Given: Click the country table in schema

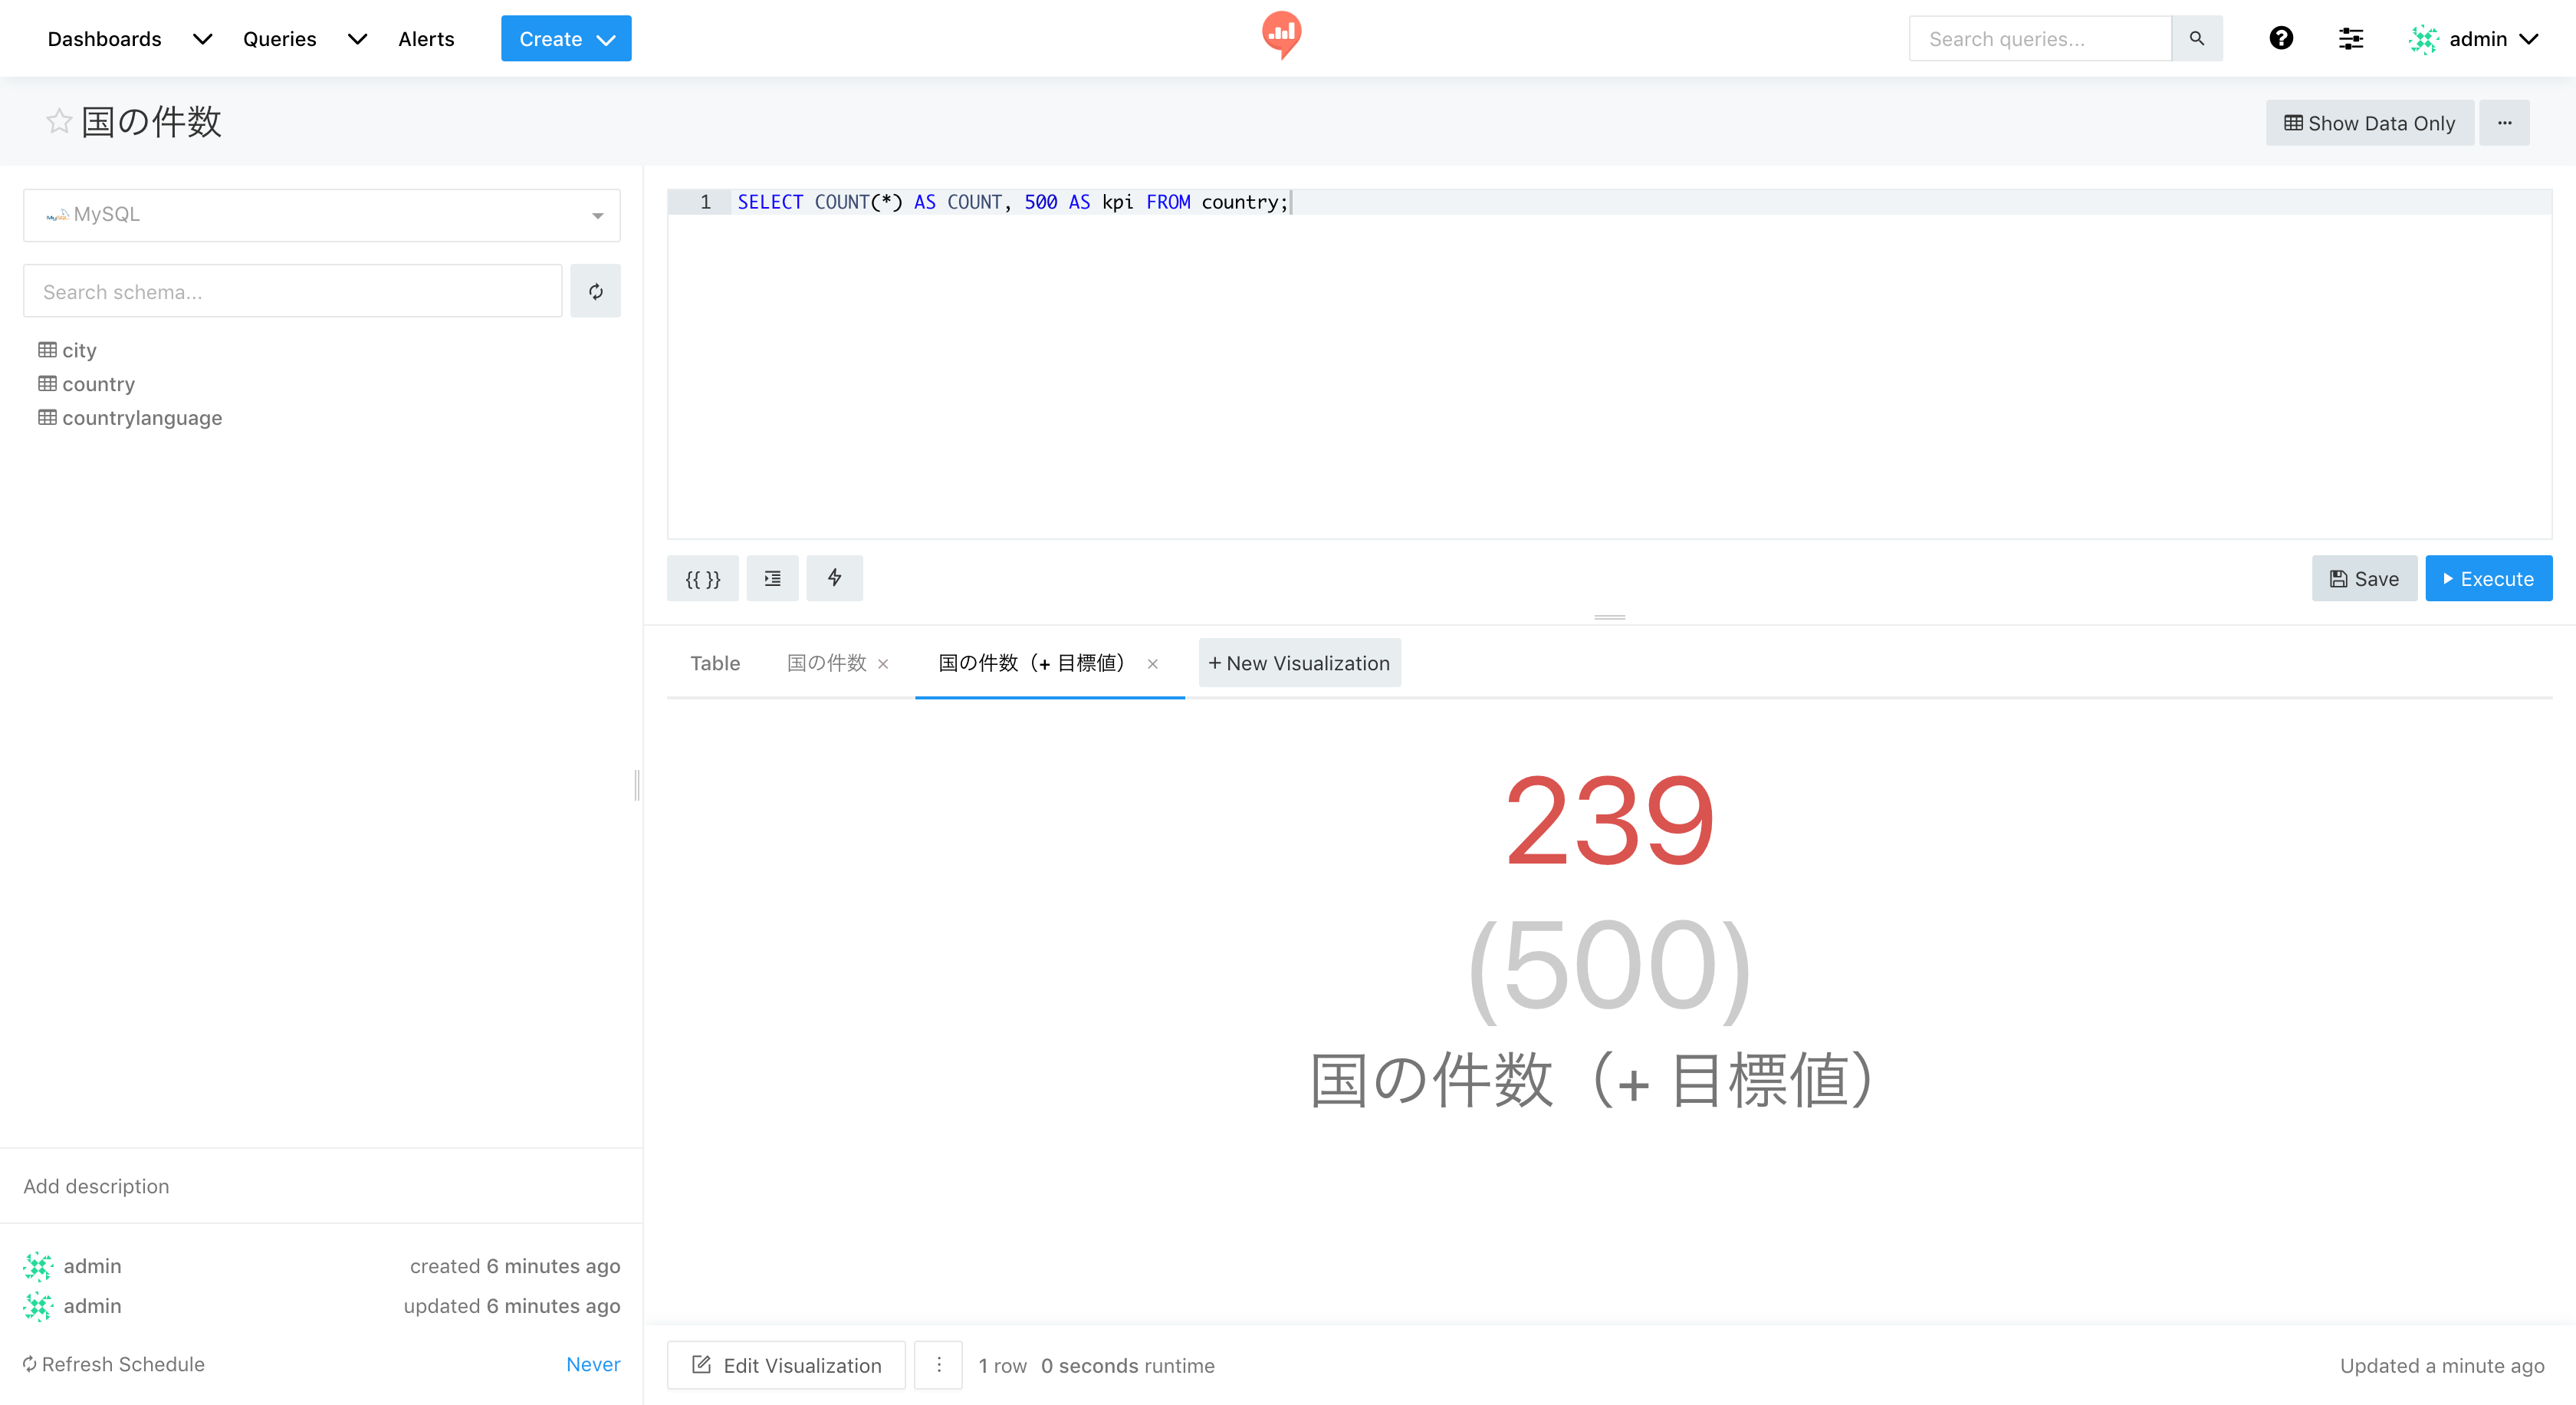Looking at the screenshot, I should click(97, 384).
